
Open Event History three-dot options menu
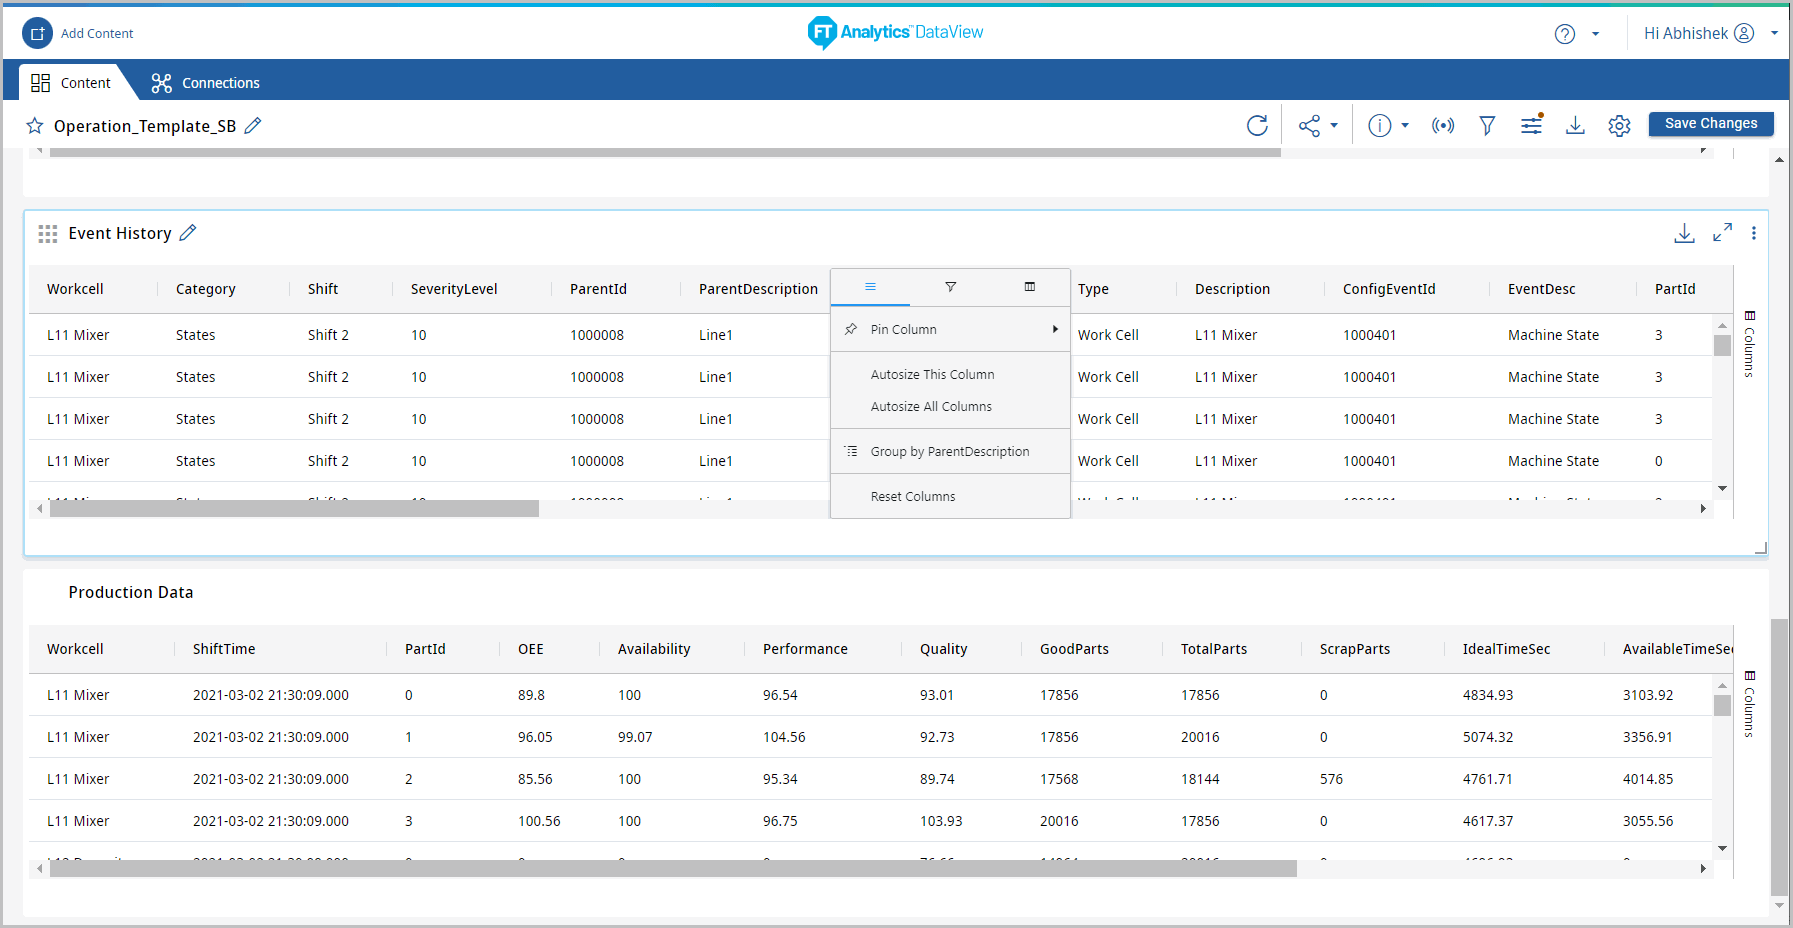click(1753, 233)
